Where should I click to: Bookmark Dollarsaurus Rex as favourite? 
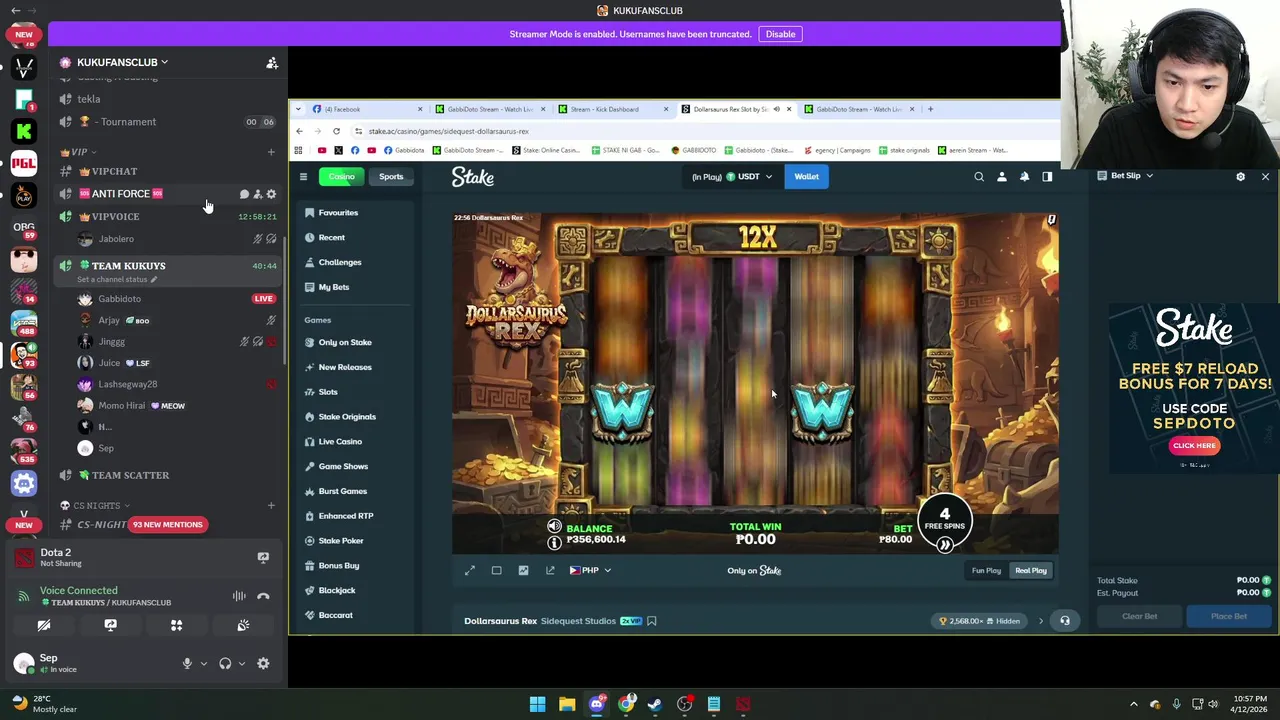pos(651,621)
